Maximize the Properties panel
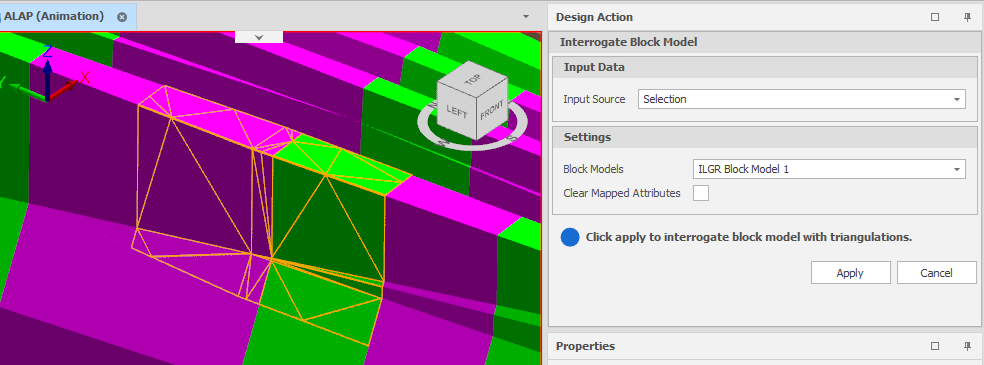The width and height of the screenshot is (984, 365). point(935,346)
